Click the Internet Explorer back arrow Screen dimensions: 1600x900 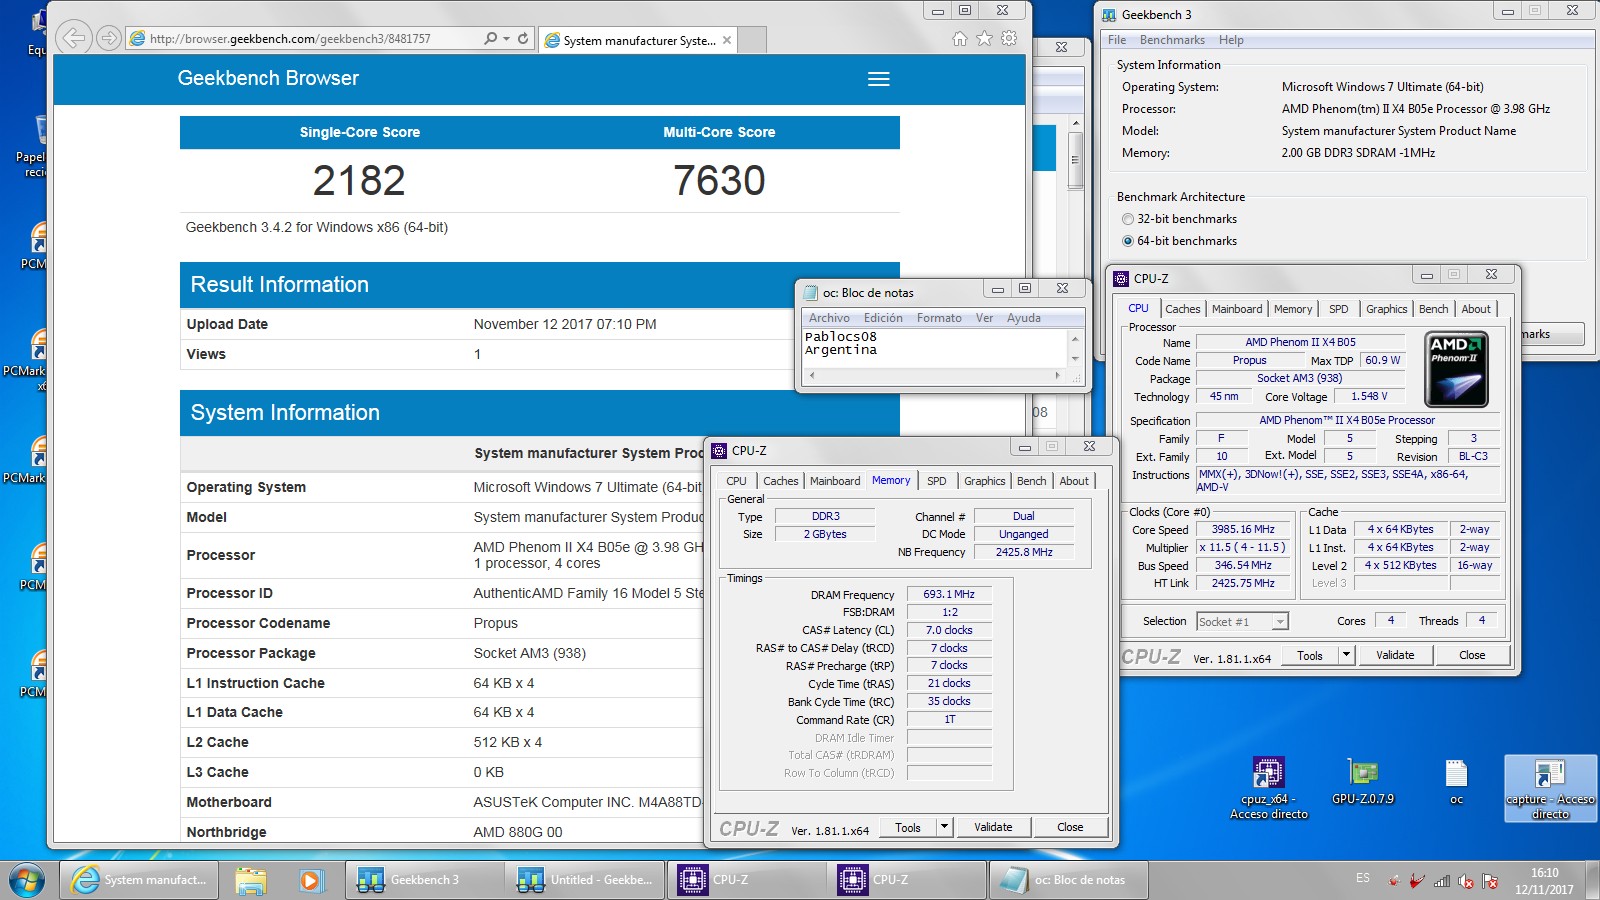(73, 38)
